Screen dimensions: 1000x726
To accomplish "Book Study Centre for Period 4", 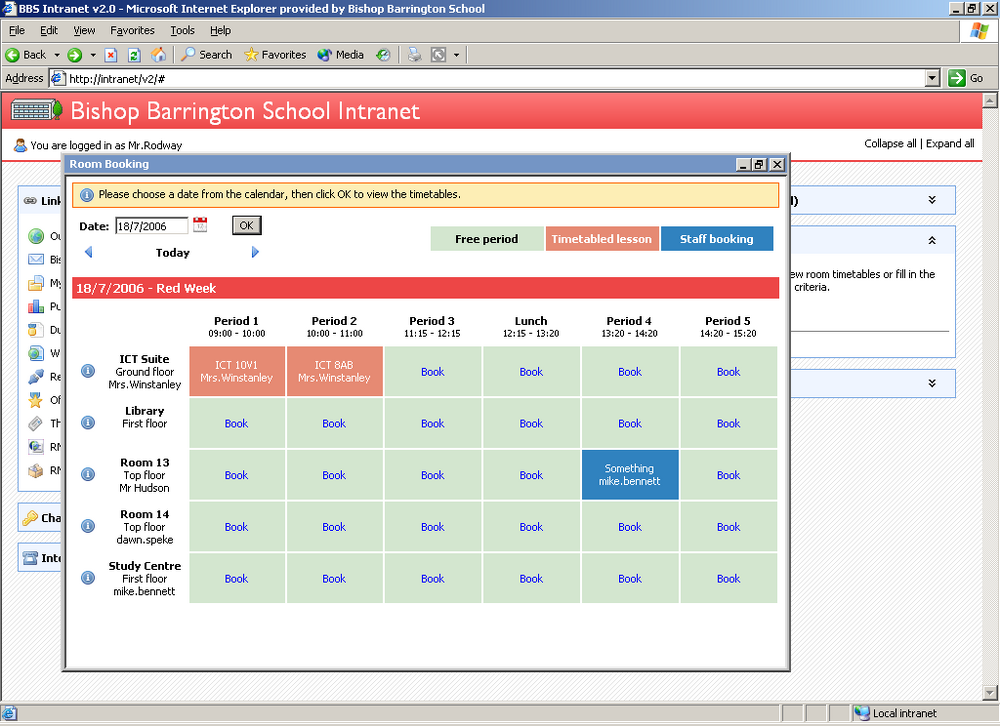I will coord(629,579).
